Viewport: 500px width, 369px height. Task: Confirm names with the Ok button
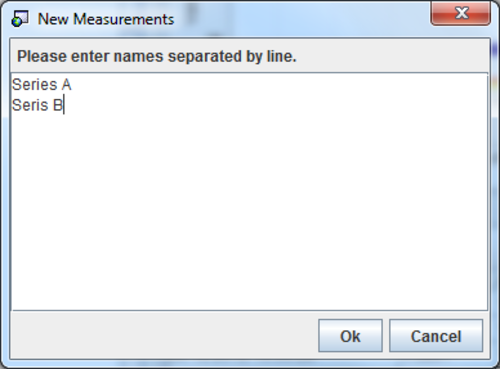350,336
